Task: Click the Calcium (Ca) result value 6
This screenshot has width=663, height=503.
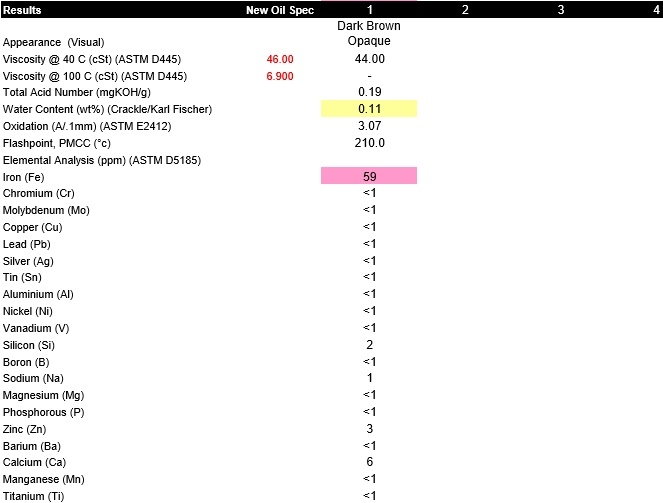Action: pos(369,462)
